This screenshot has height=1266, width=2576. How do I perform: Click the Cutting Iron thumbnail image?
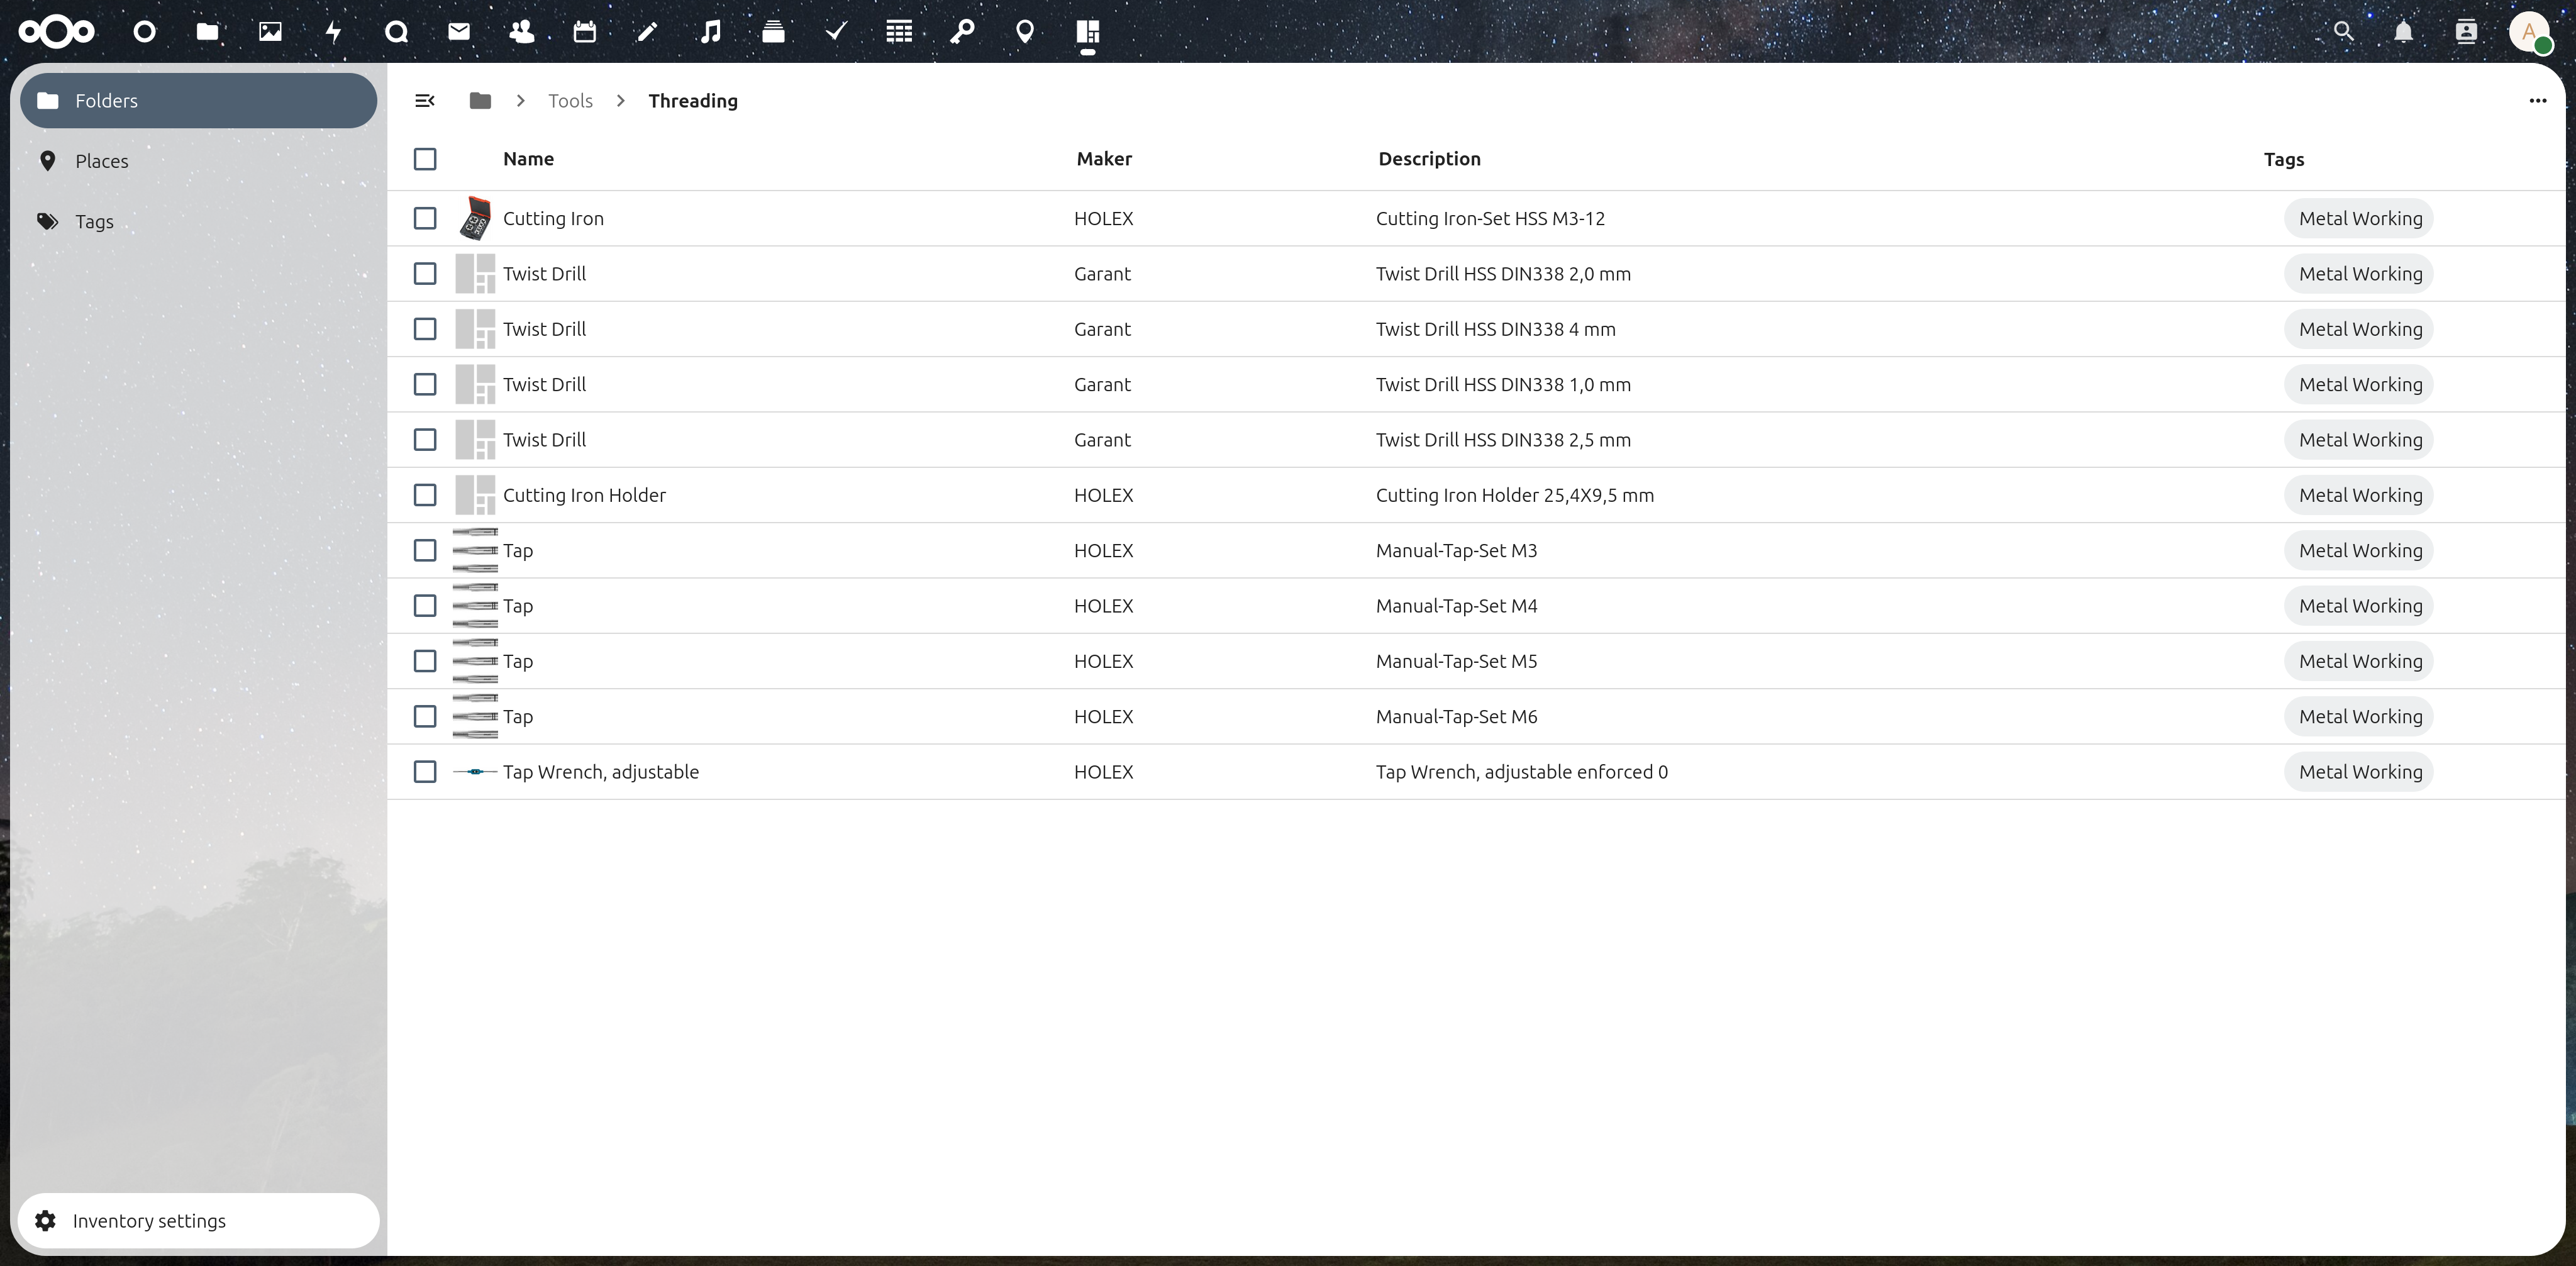click(475, 218)
